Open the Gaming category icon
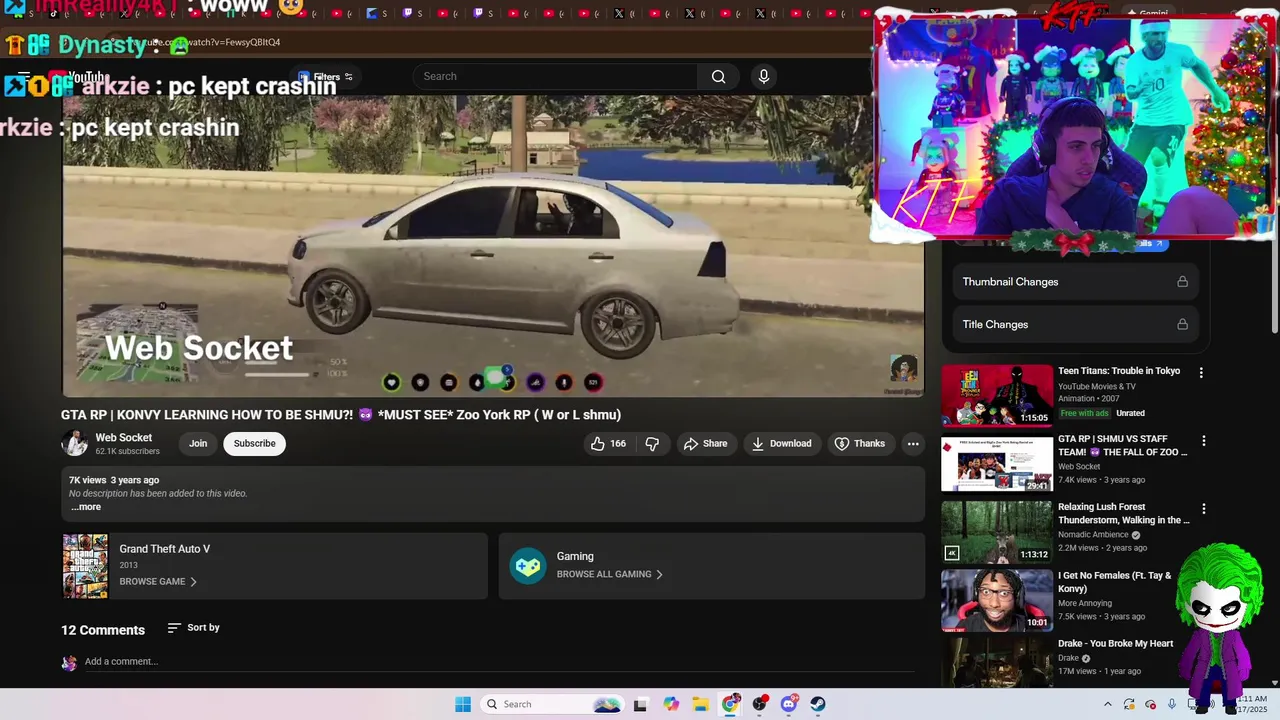Screen dimensions: 1280x720 (x=528, y=566)
